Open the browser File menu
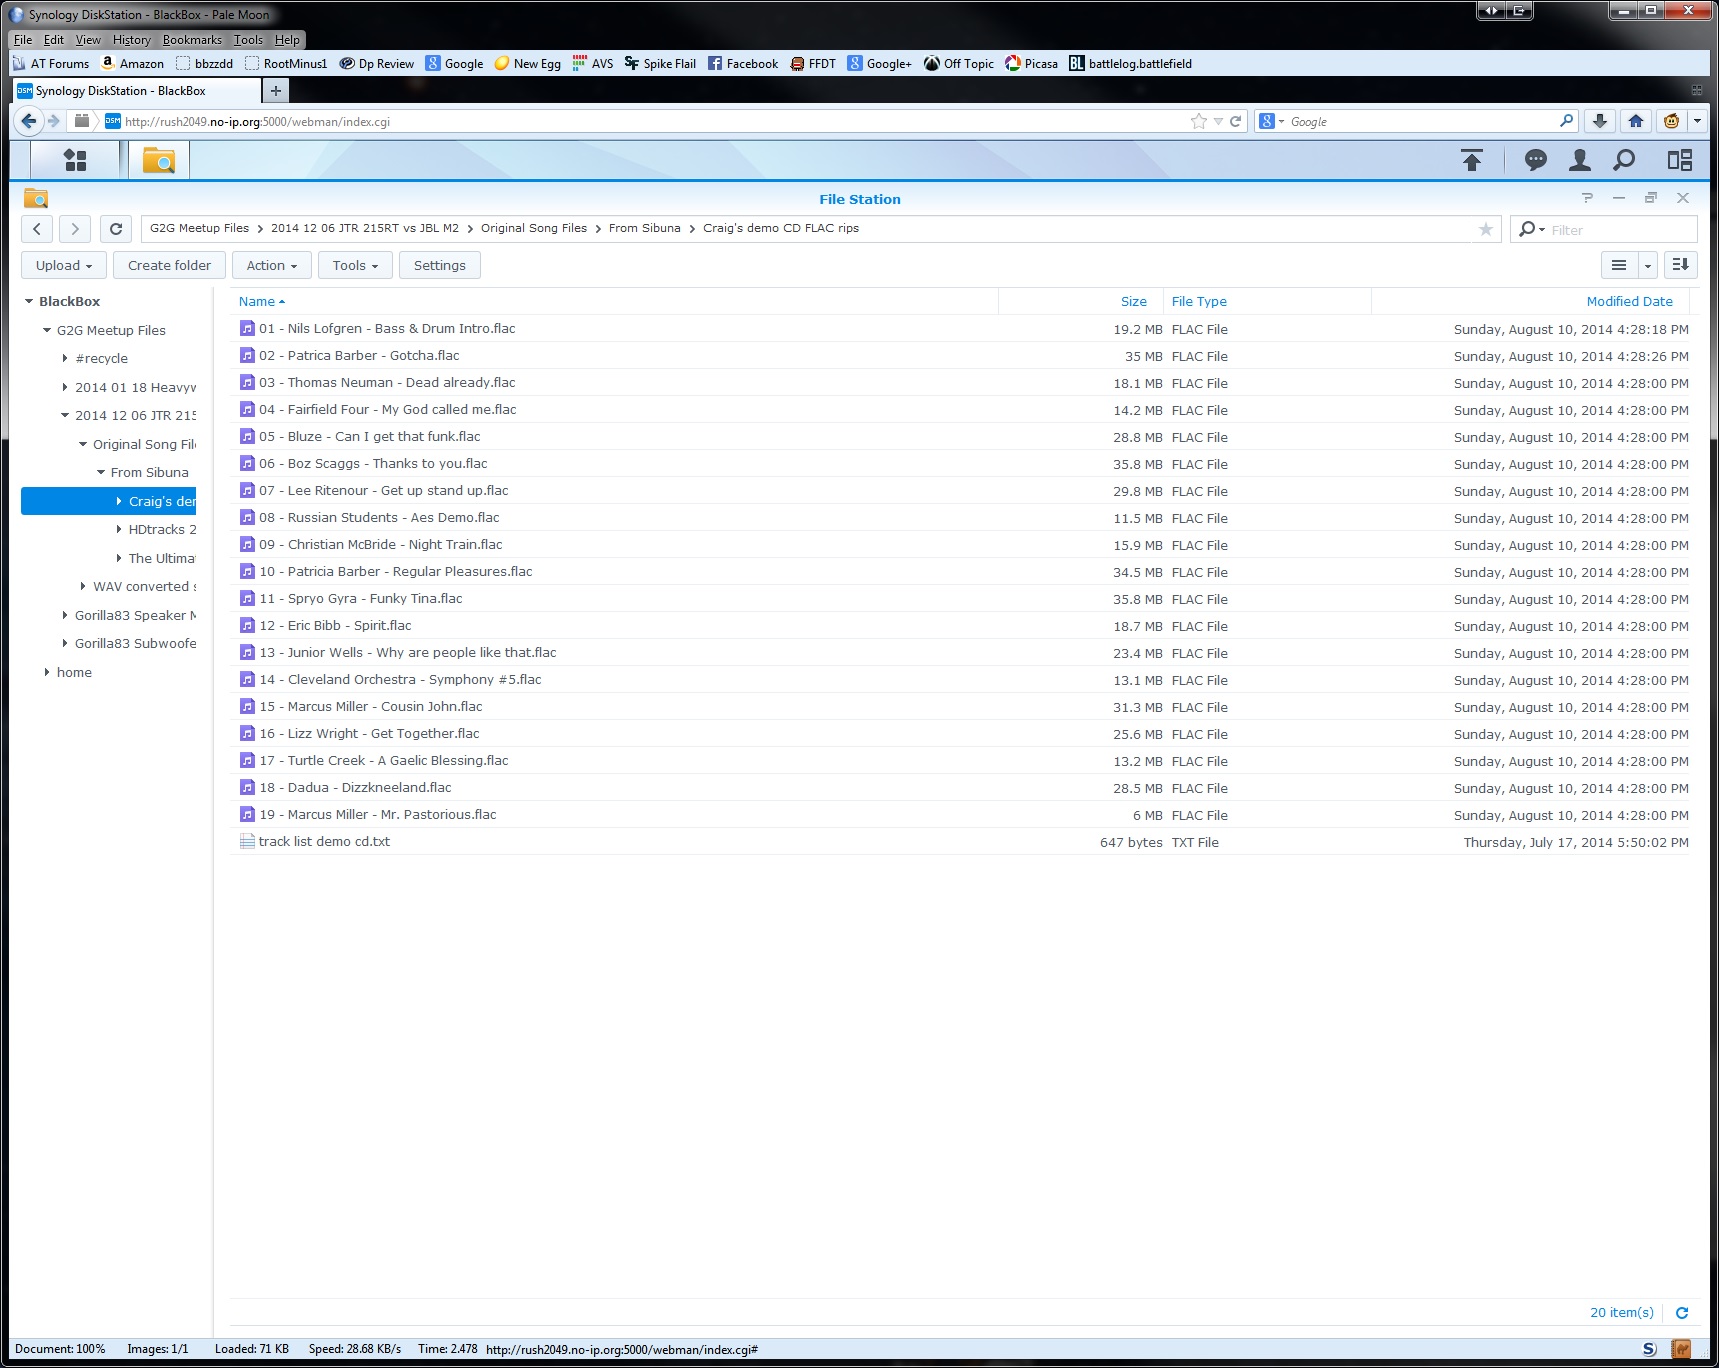This screenshot has height=1368, width=1719. pyautogui.click(x=23, y=40)
